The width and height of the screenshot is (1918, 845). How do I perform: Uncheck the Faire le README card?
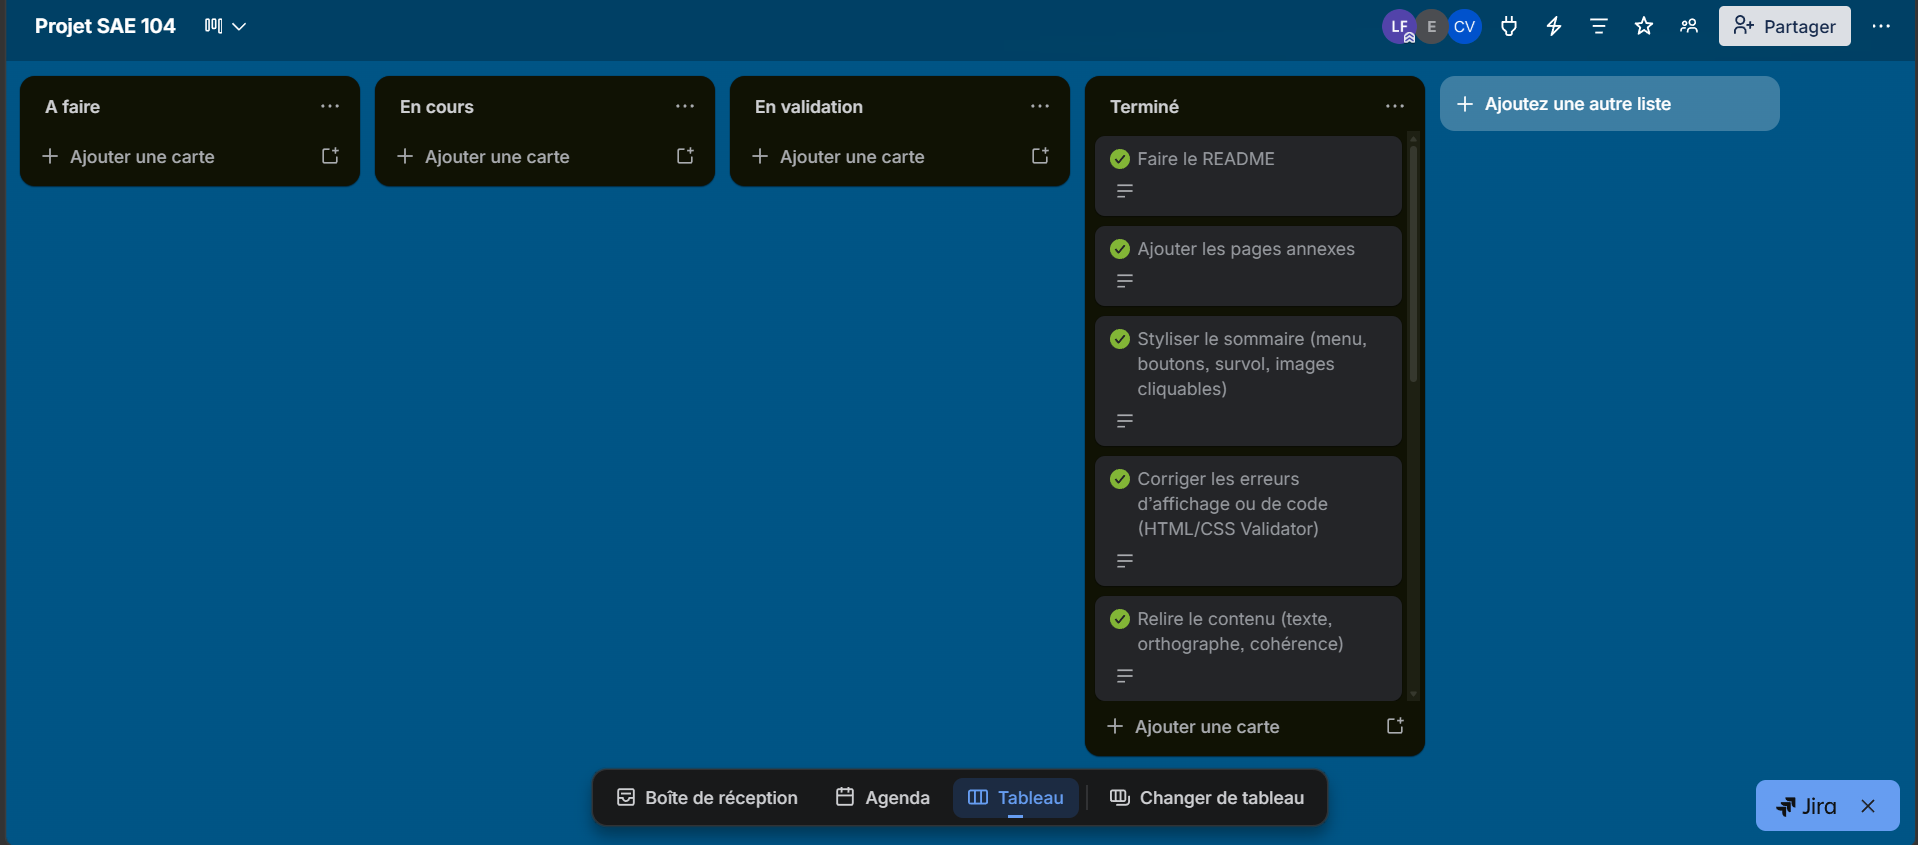click(1120, 159)
